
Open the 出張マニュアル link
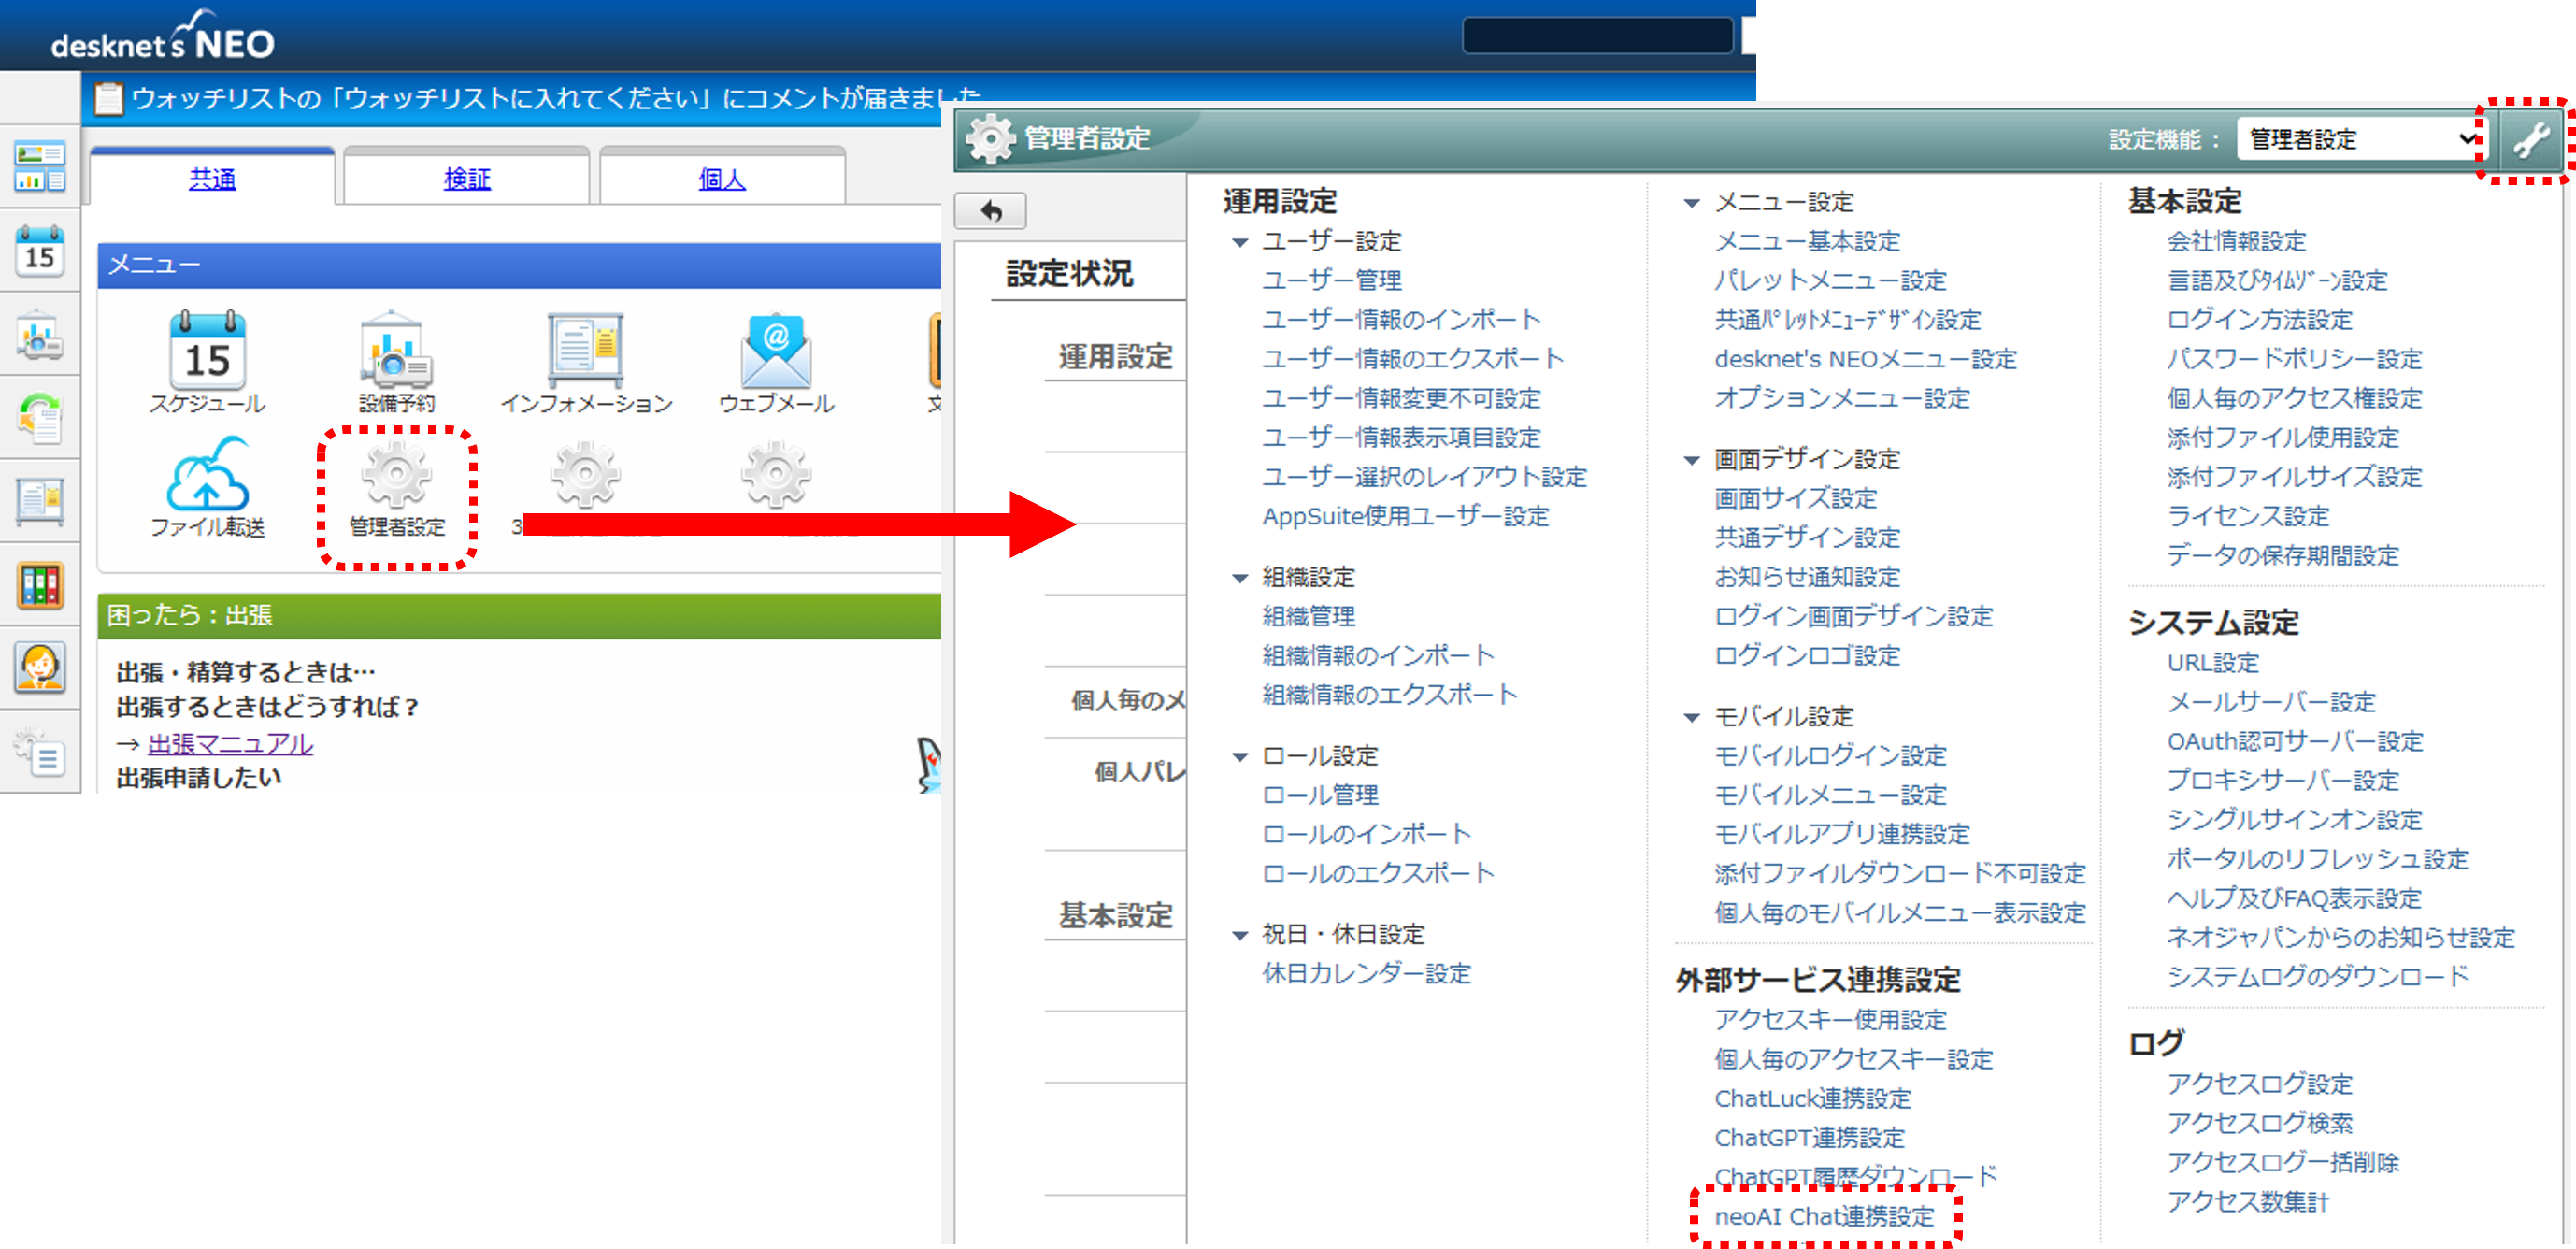coord(230,744)
